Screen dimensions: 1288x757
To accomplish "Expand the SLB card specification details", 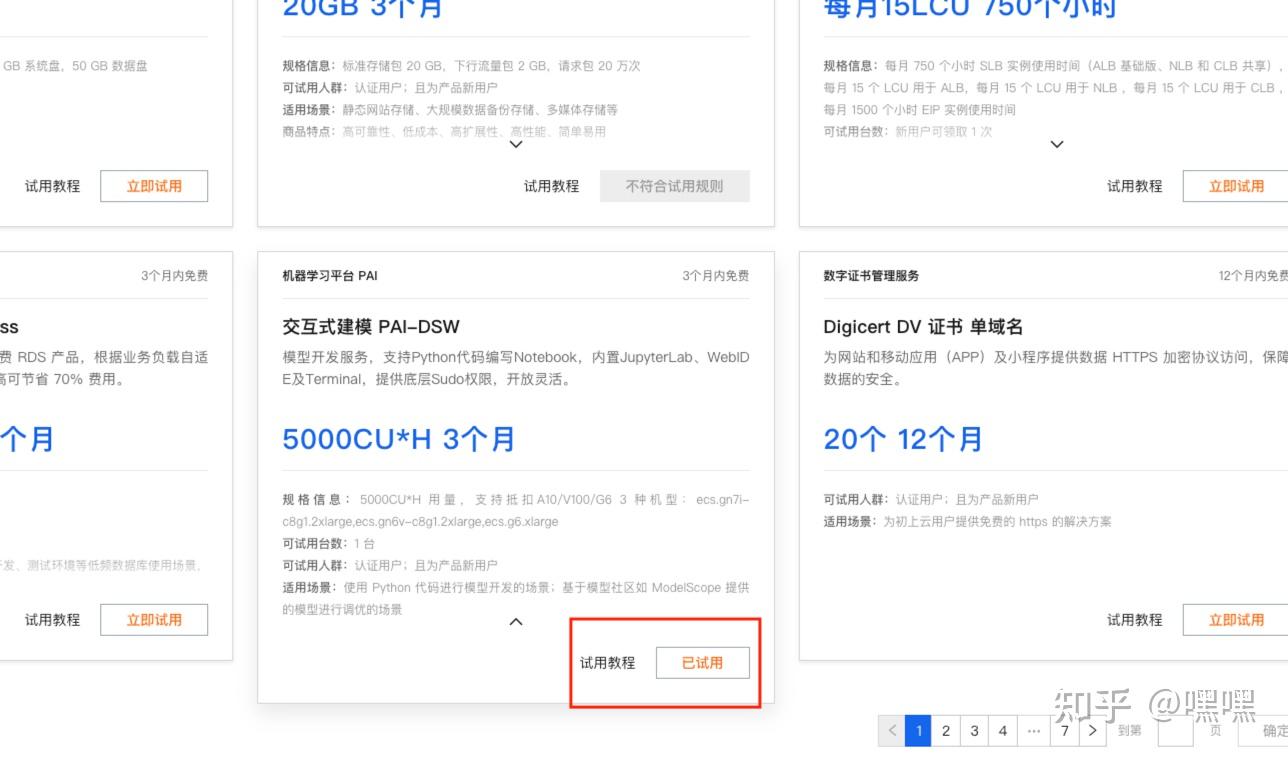I will point(1057,144).
